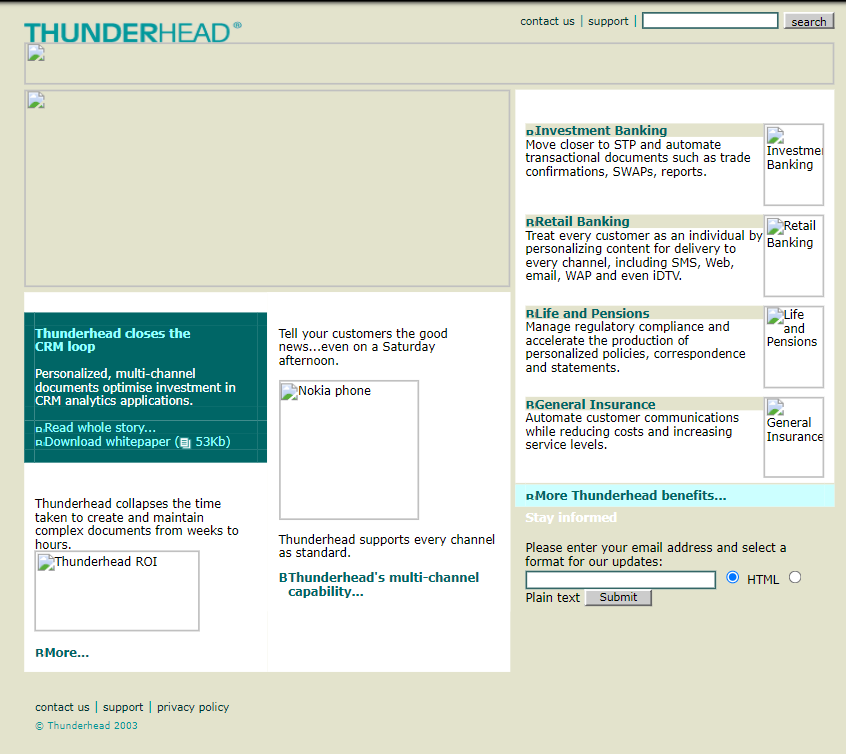Click the Submit button
This screenshot has width=846, height=754.
[x=618, y=597]
